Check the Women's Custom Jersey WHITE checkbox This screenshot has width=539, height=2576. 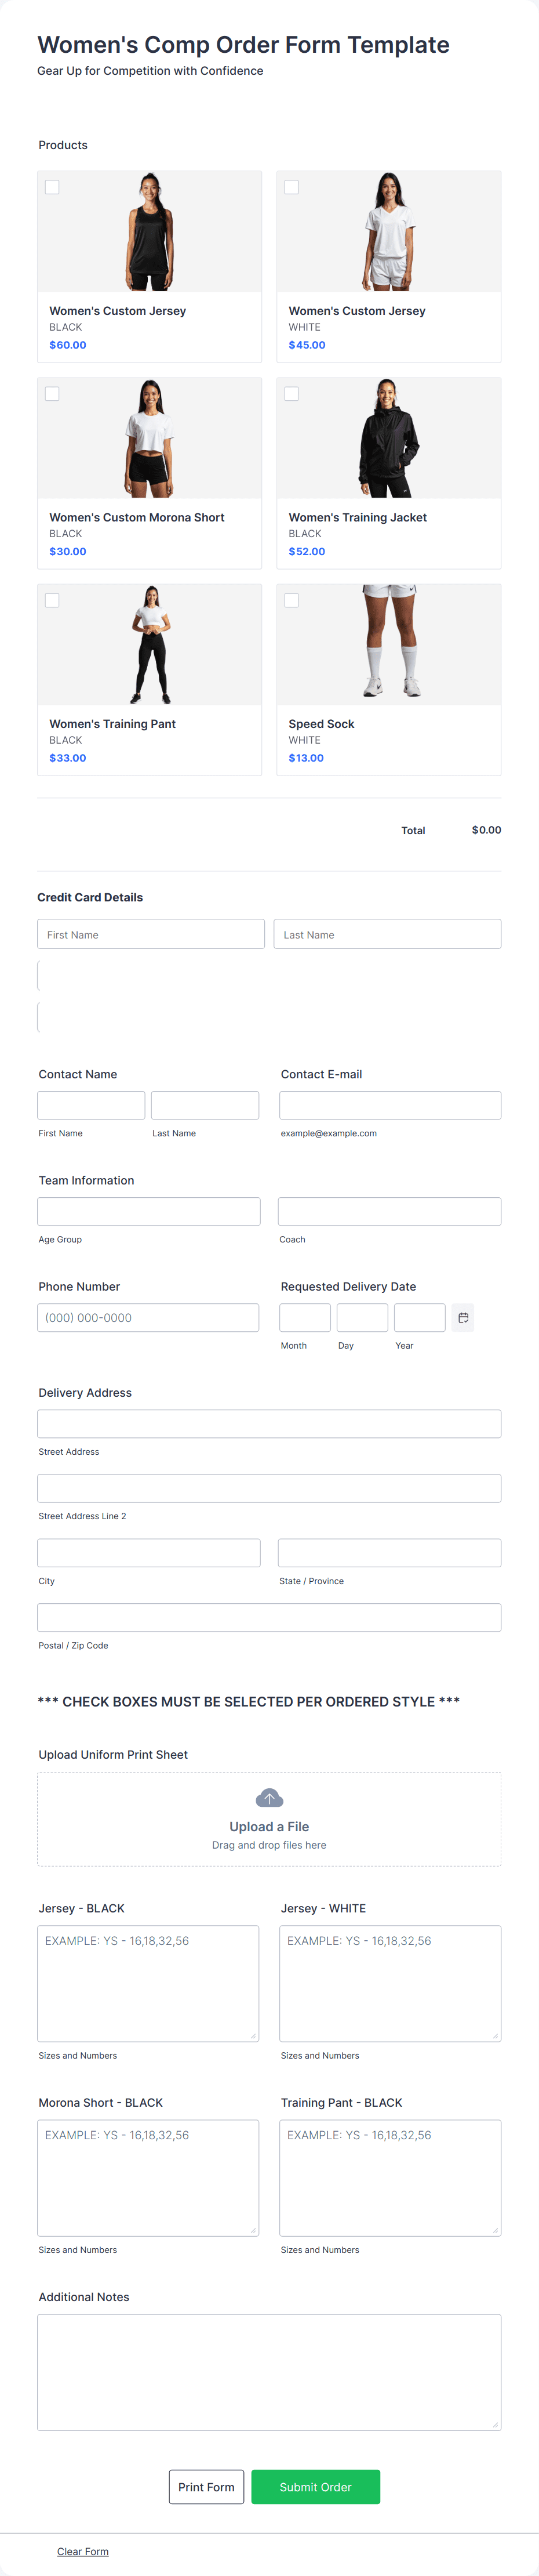(291, 186)
